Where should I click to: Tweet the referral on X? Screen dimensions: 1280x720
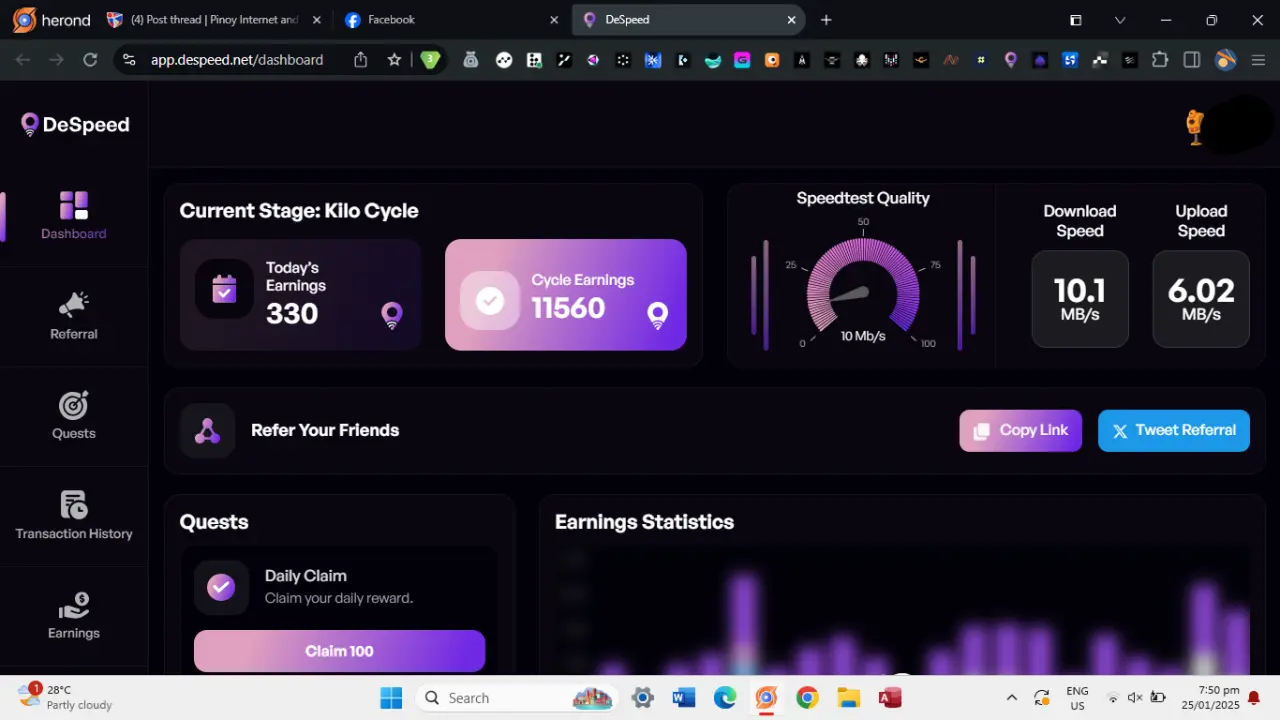[1174, 430]
